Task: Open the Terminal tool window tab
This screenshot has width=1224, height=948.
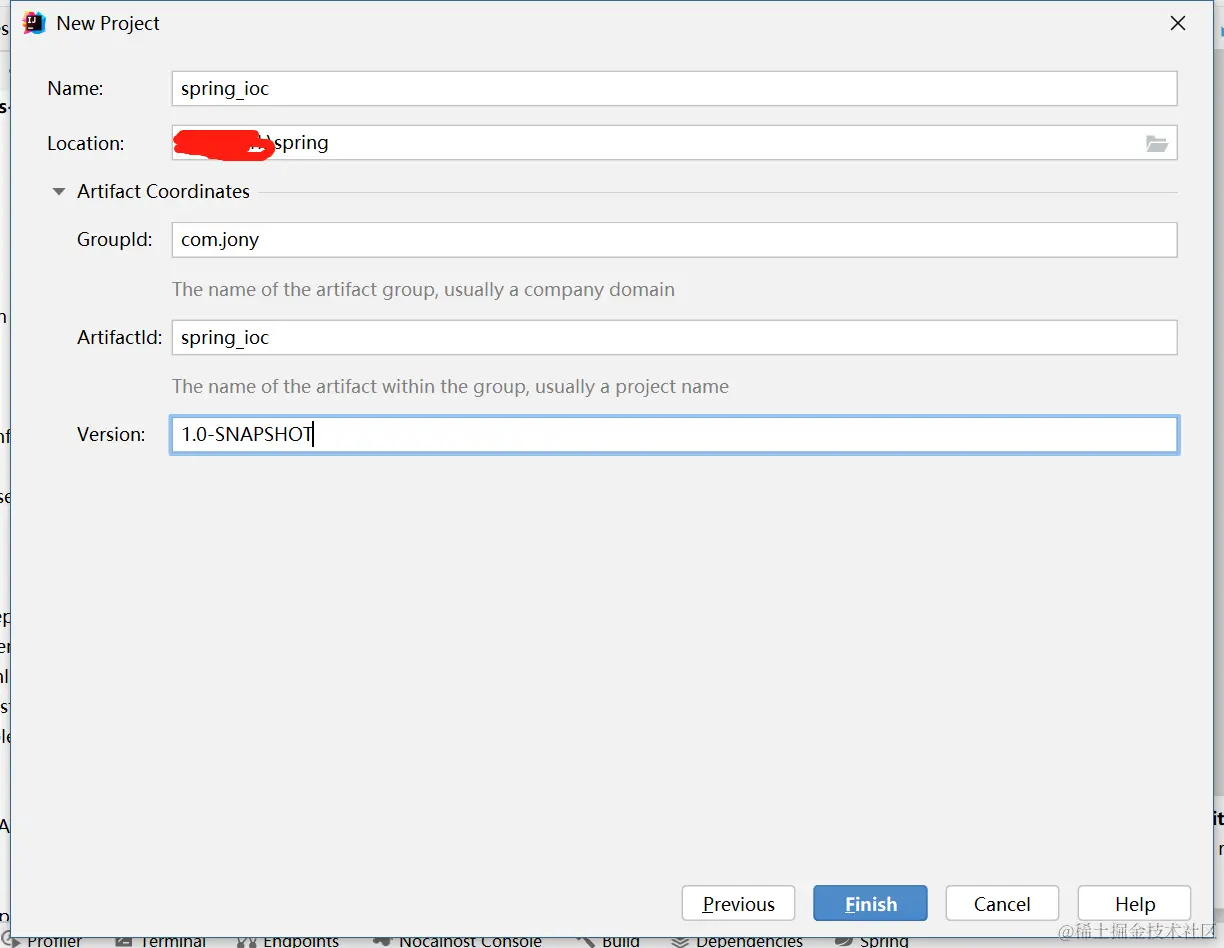Action: pos(161,941)
